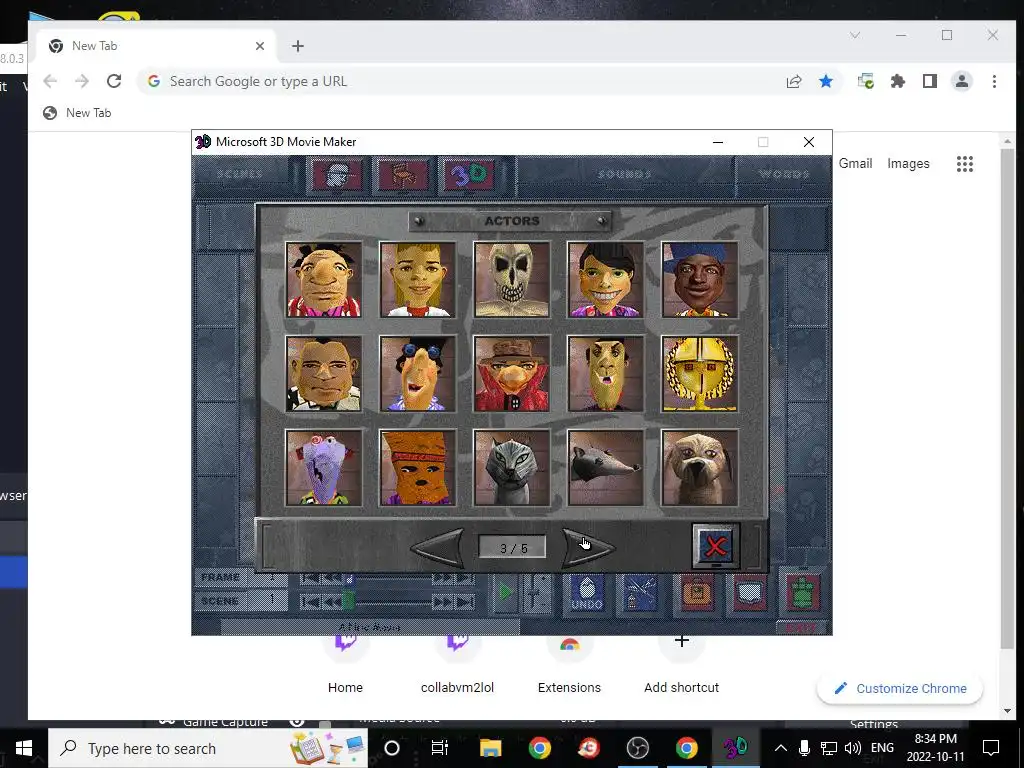
Task: Cancel the Actors browser with red X
Action: click(716, 546)
